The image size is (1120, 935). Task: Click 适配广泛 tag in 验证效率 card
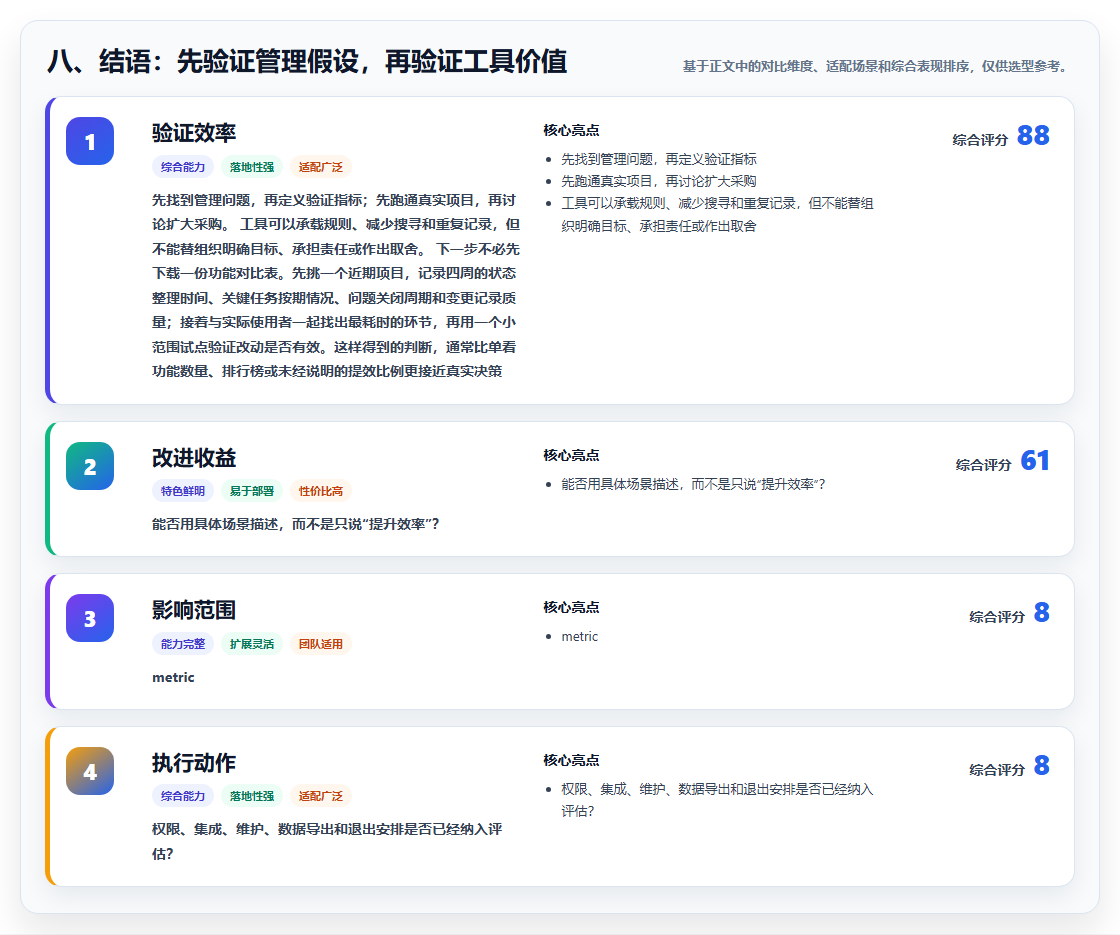pos(321,167)
